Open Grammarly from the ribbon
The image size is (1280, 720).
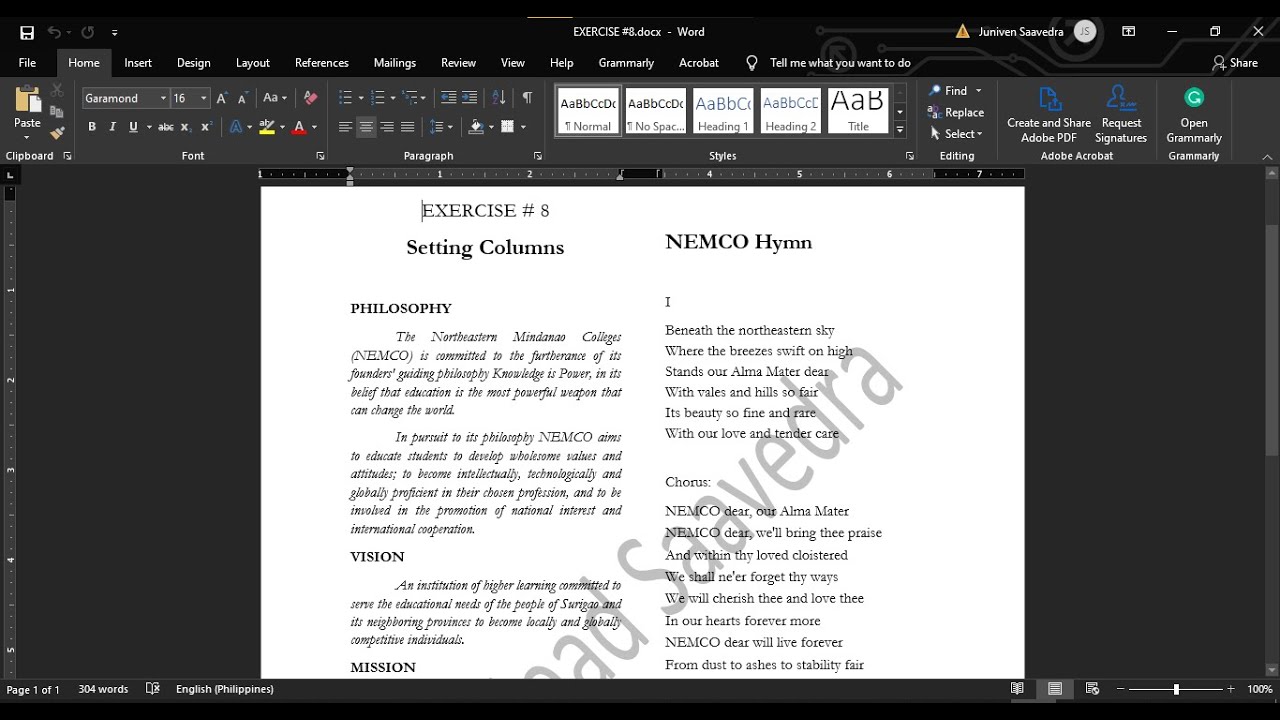pyautogui.click(x=1194, y=115)
